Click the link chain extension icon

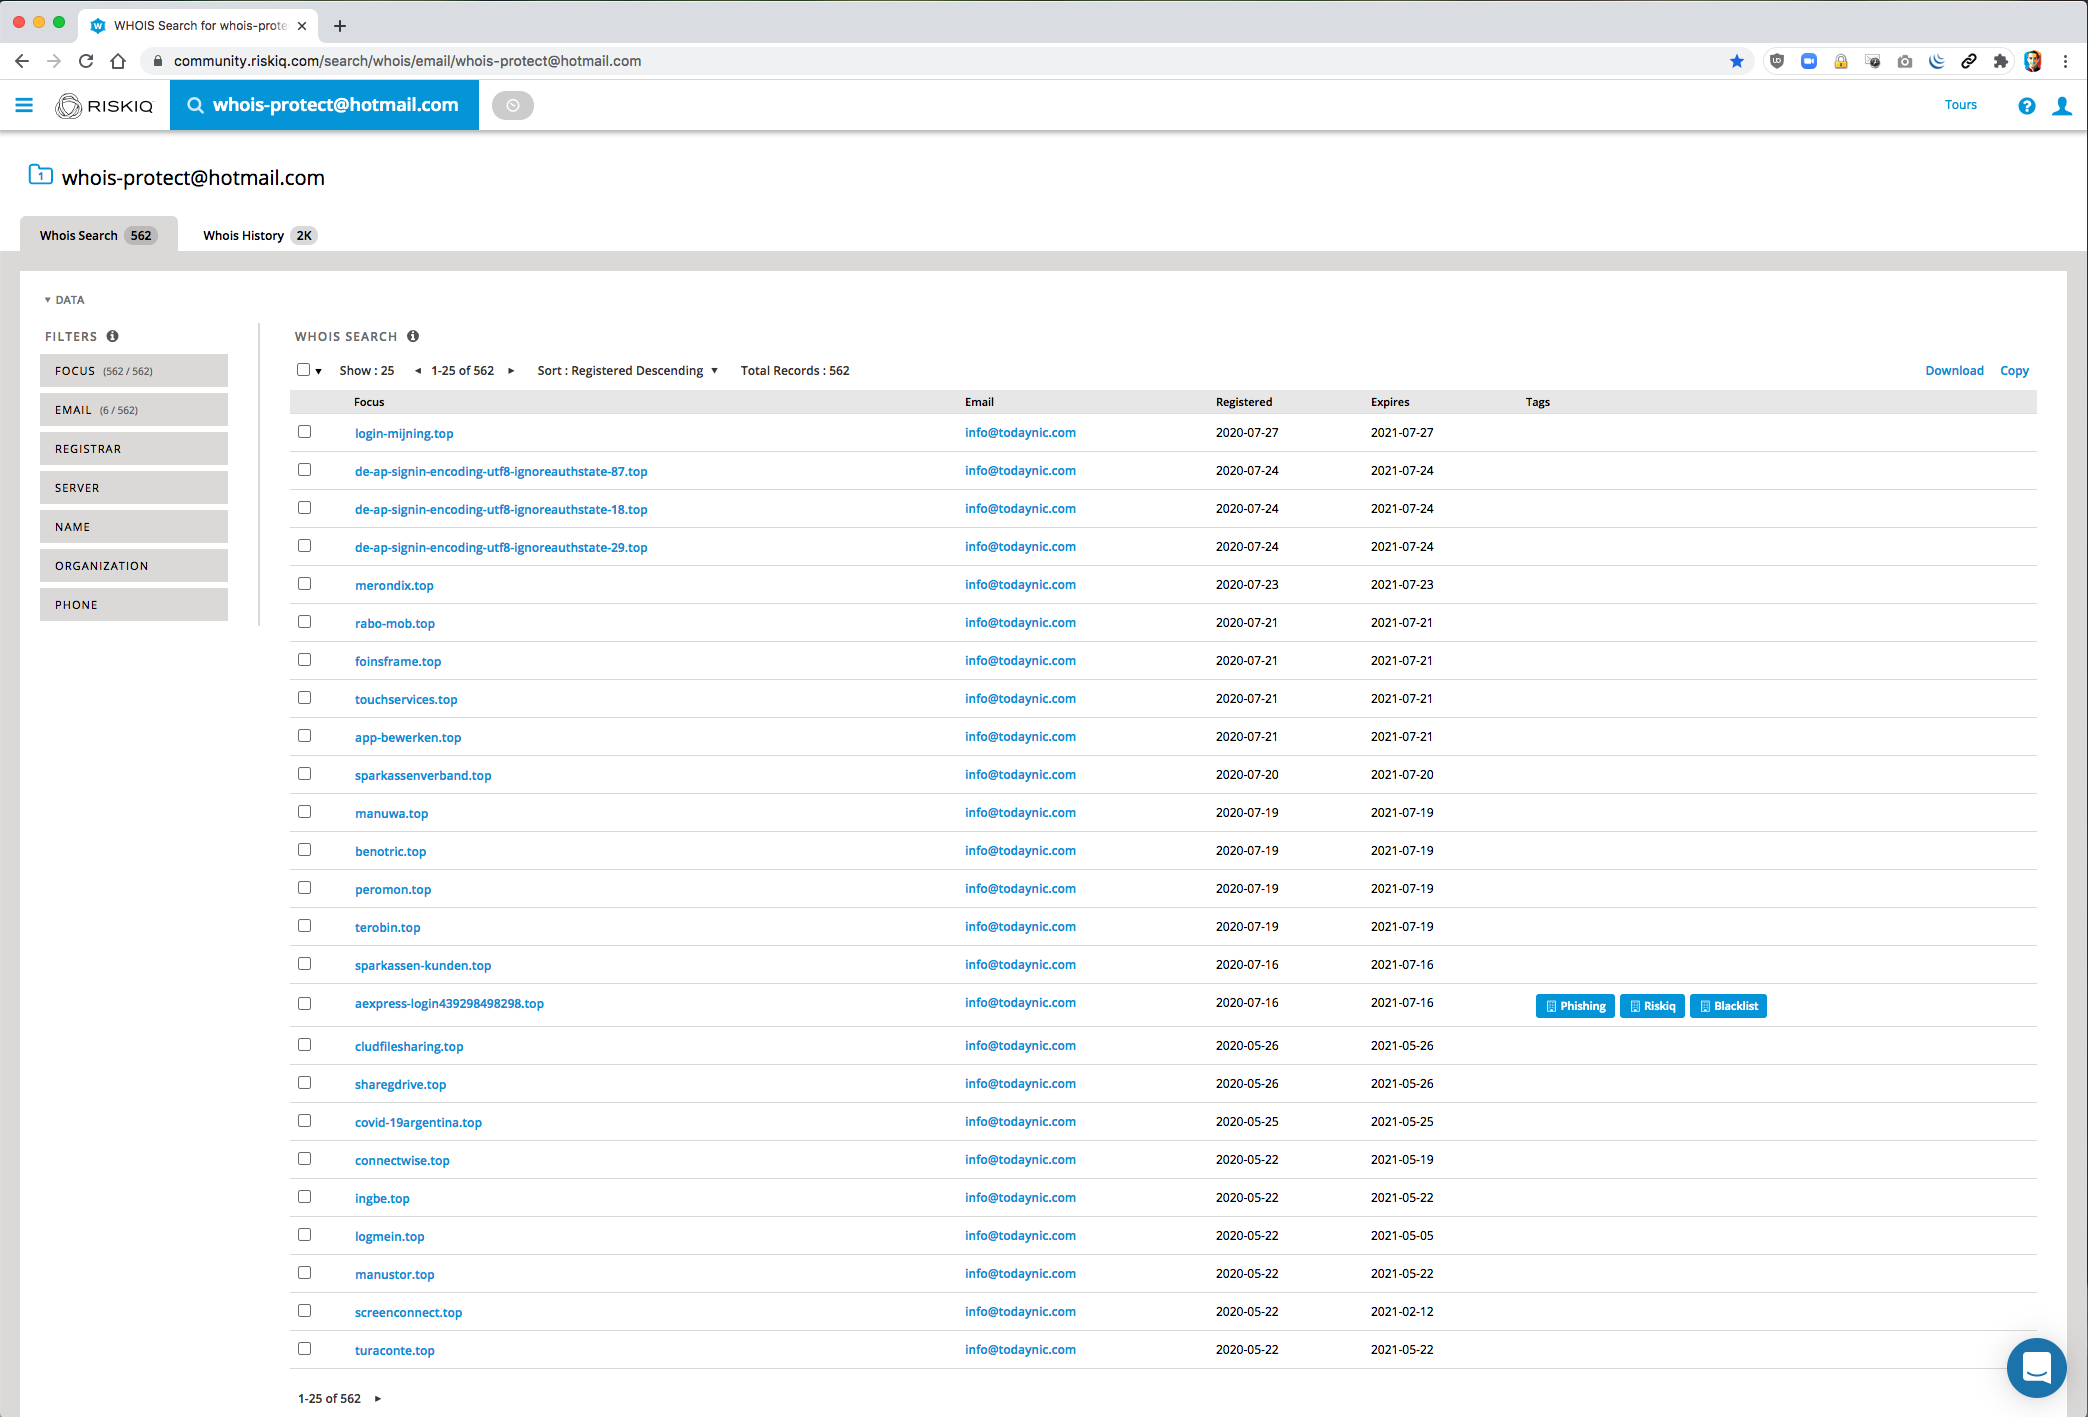click(x=1968, y=61)
